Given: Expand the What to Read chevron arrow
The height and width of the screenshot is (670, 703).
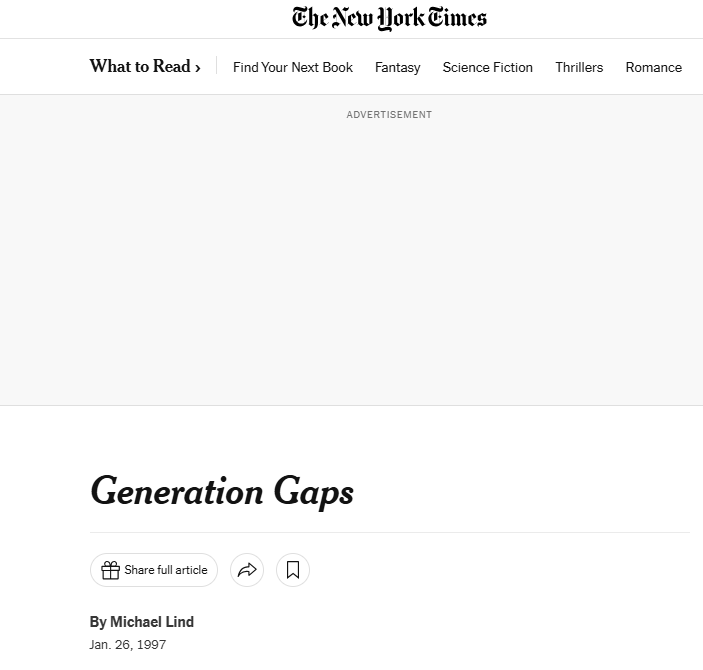Looking at the screenshot, I should (x=198, y=68).
